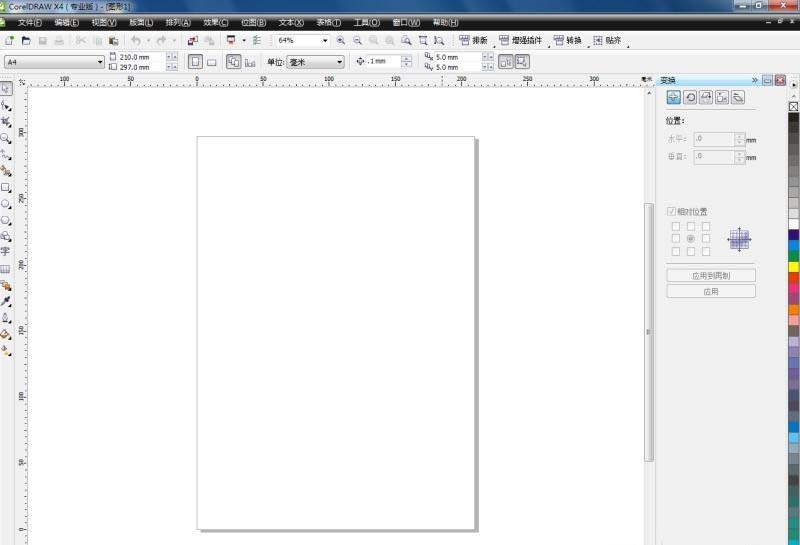Click the 应用到再制 button
Image resolution: width=800 pixels, height=545 pixels.
coord(711,275)
